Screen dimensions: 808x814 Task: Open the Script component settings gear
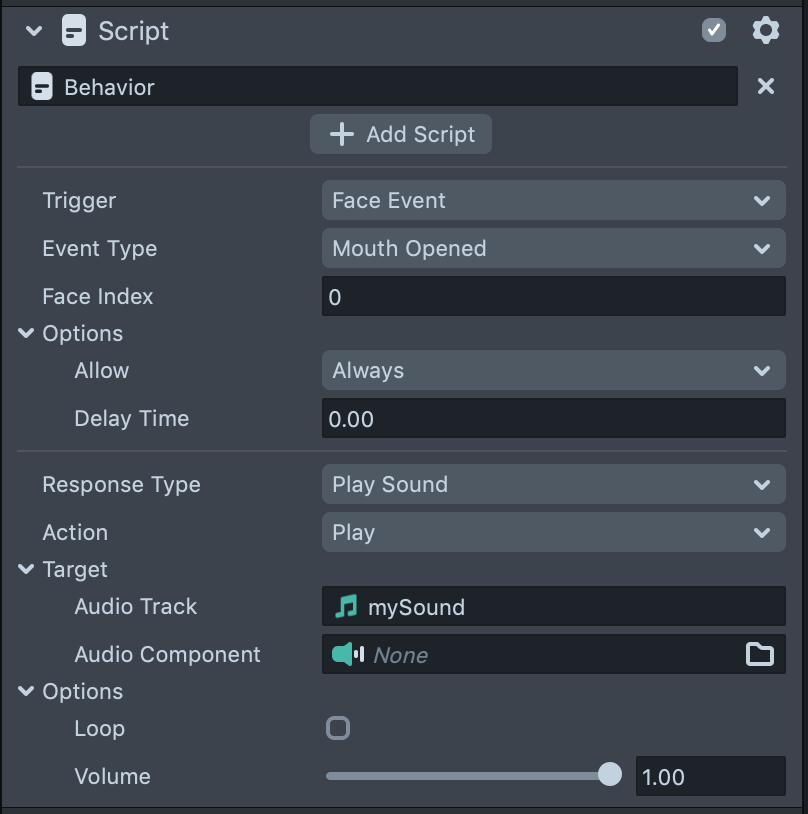point(765,31)
